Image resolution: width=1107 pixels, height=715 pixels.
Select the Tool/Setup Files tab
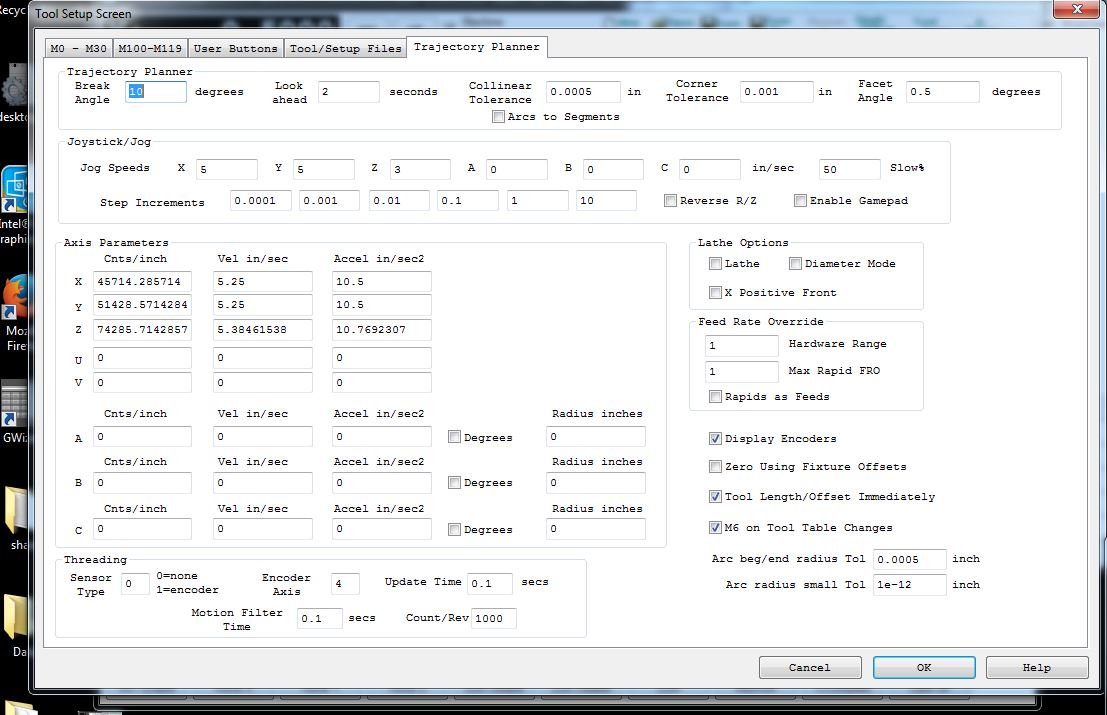click(x=345, y=48)
